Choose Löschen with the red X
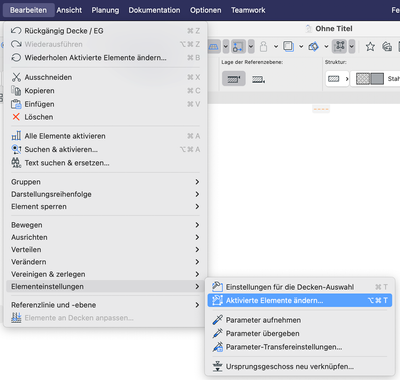 [x=105, y=117]
